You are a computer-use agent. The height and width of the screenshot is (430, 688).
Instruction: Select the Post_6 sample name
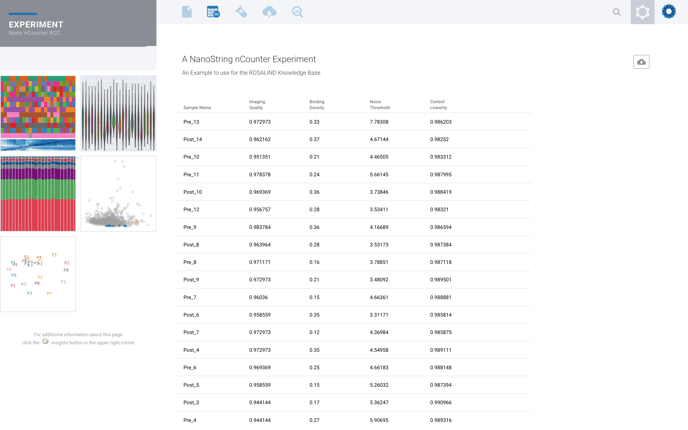(x=191, y=315)
